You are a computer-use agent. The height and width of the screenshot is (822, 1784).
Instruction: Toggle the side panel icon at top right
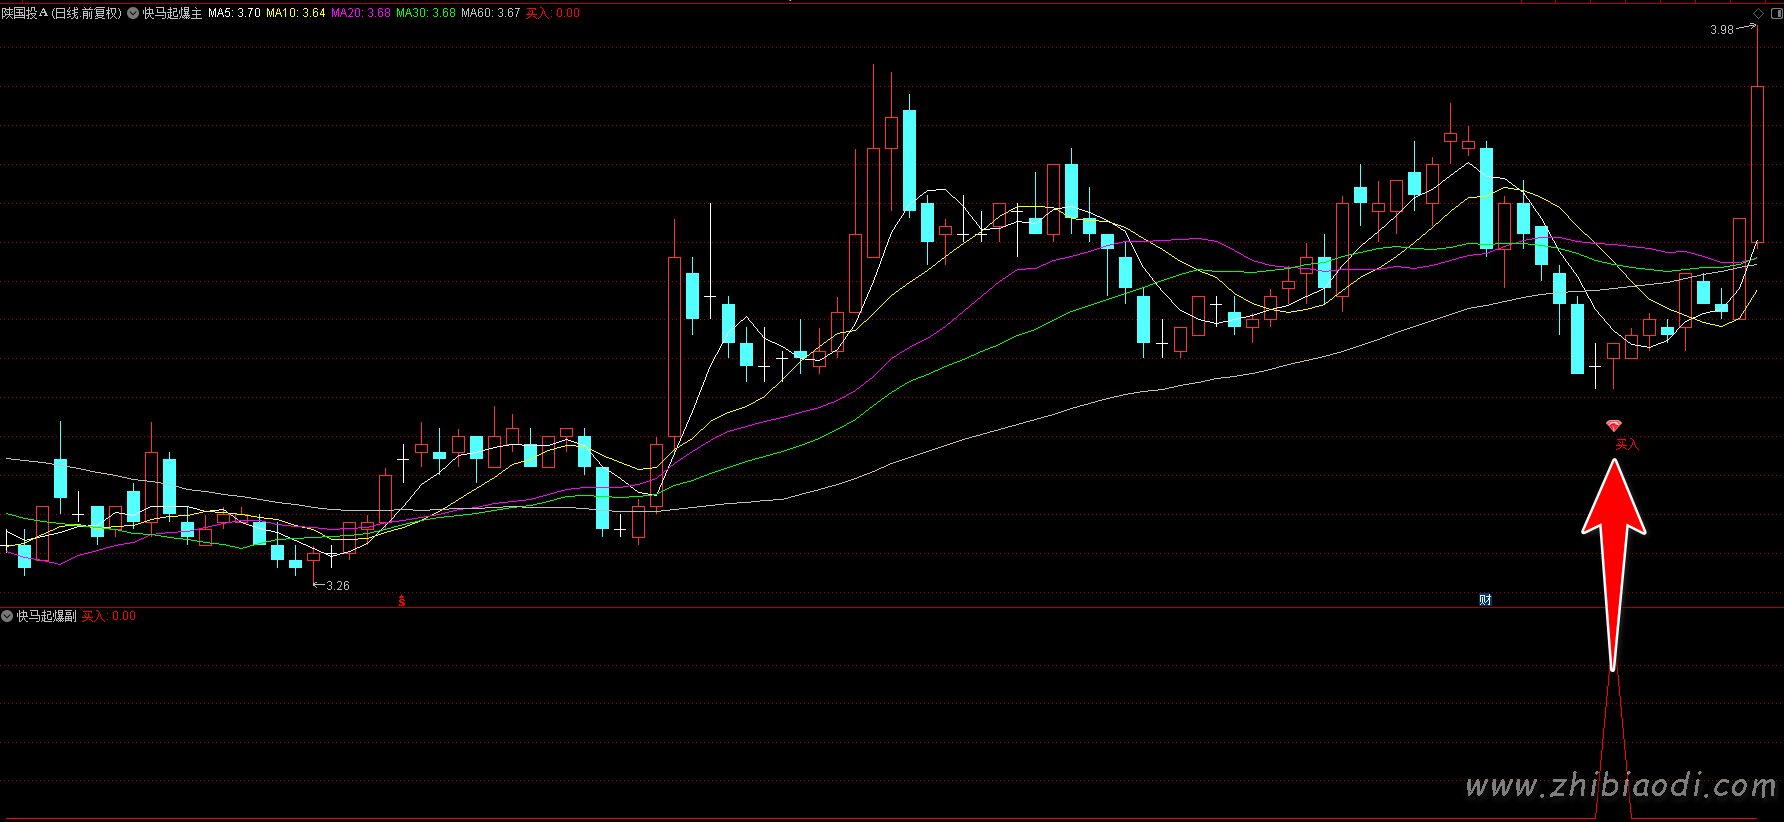pos(1775,13)
